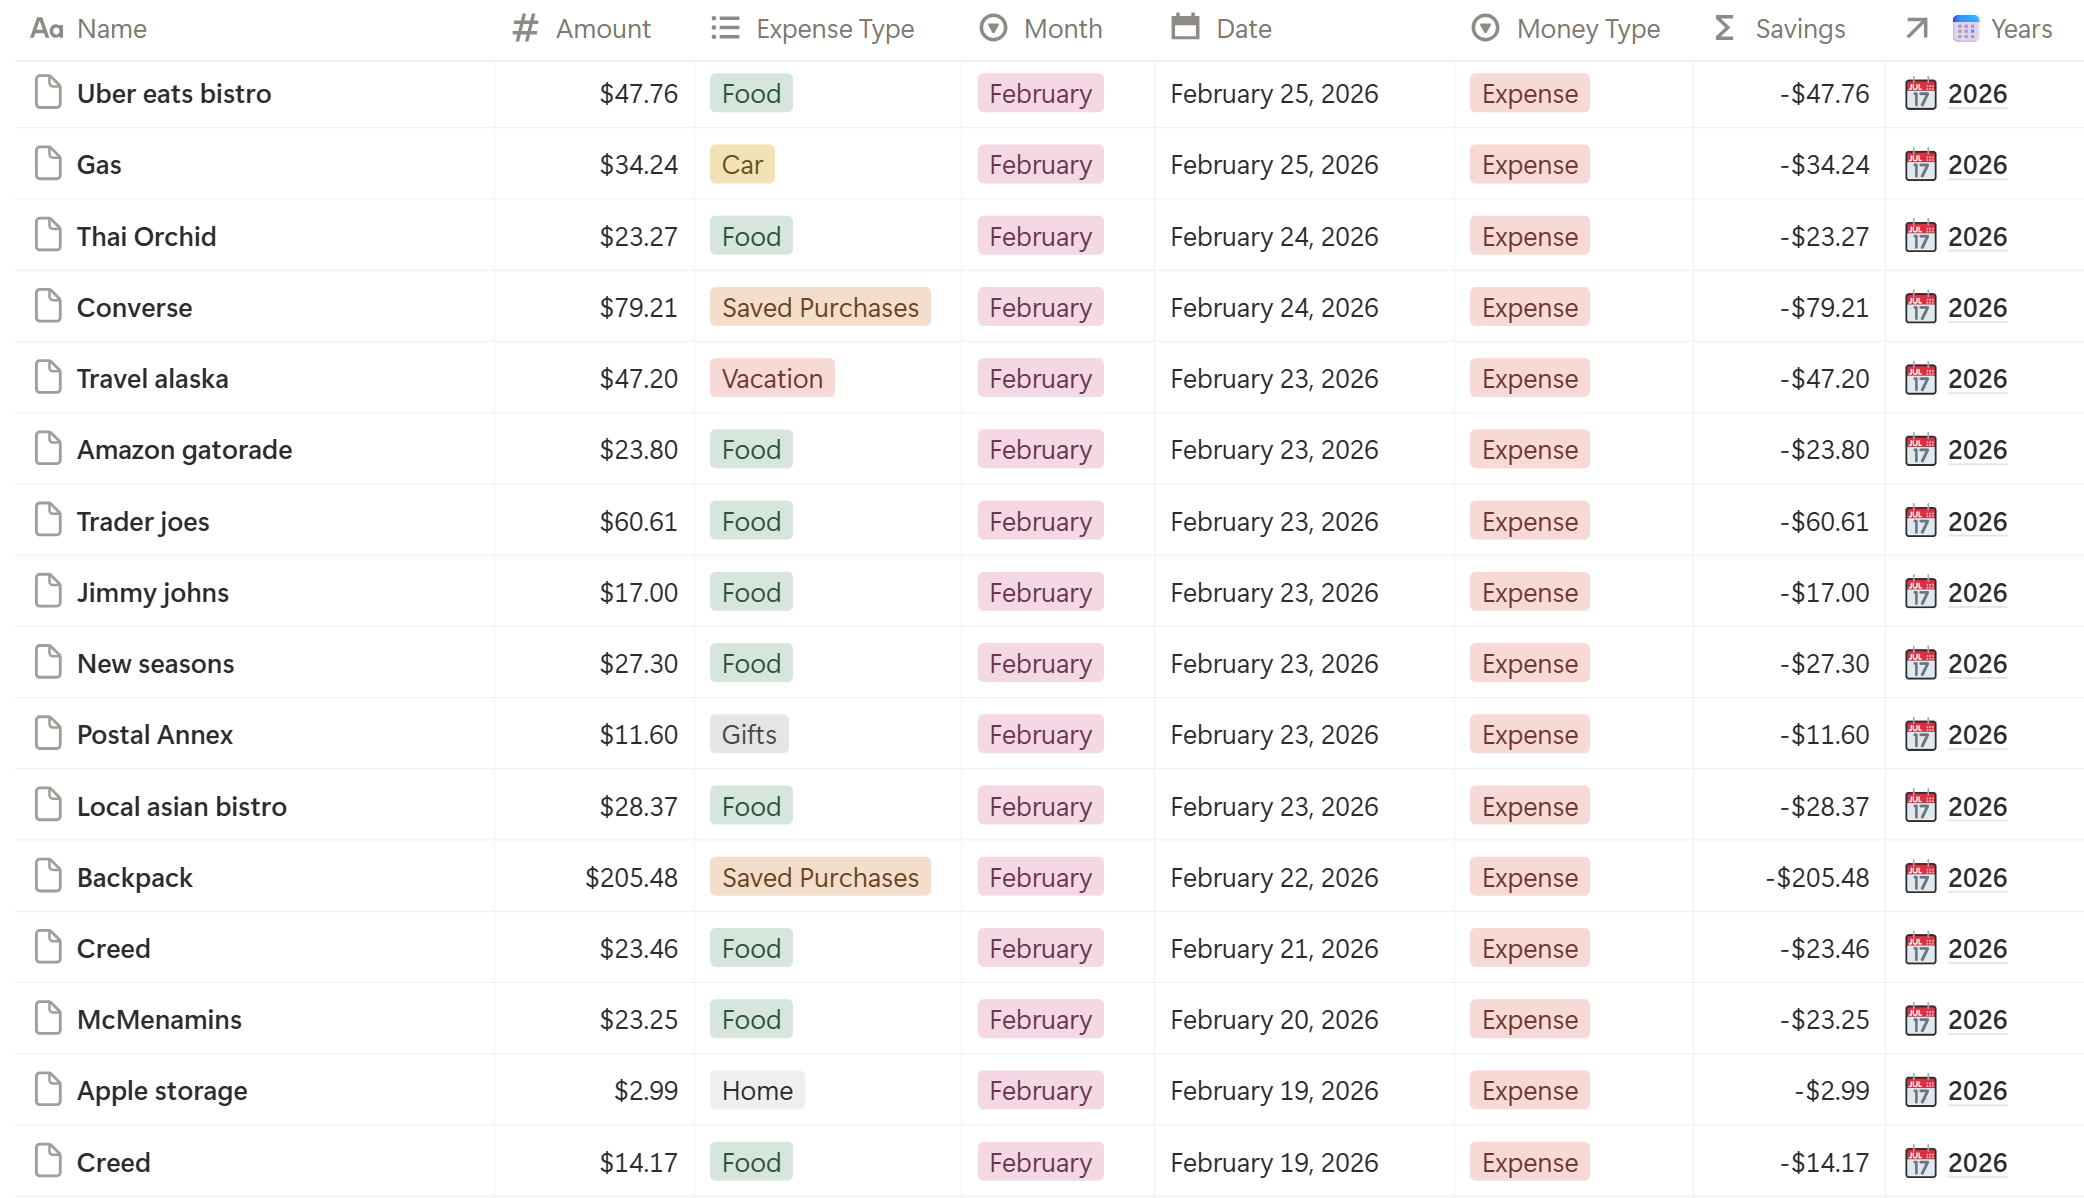Image resolution: width=2084 pixels, height=1198 pixels.
Task: Click the page icon beside Apple storage
Action: [47, 1089]
